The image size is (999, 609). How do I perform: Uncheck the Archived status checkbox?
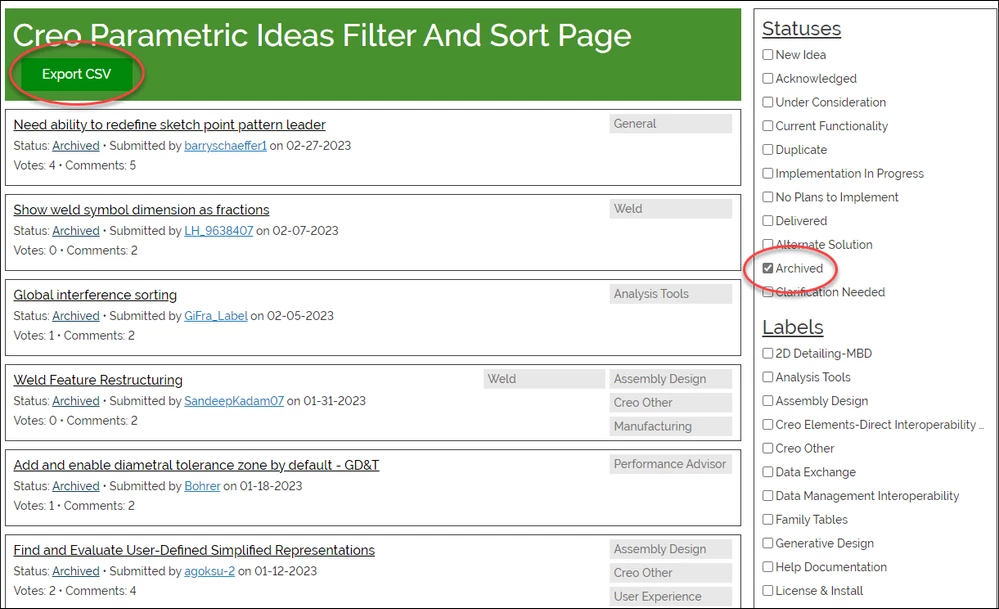[x=768, y=268]
